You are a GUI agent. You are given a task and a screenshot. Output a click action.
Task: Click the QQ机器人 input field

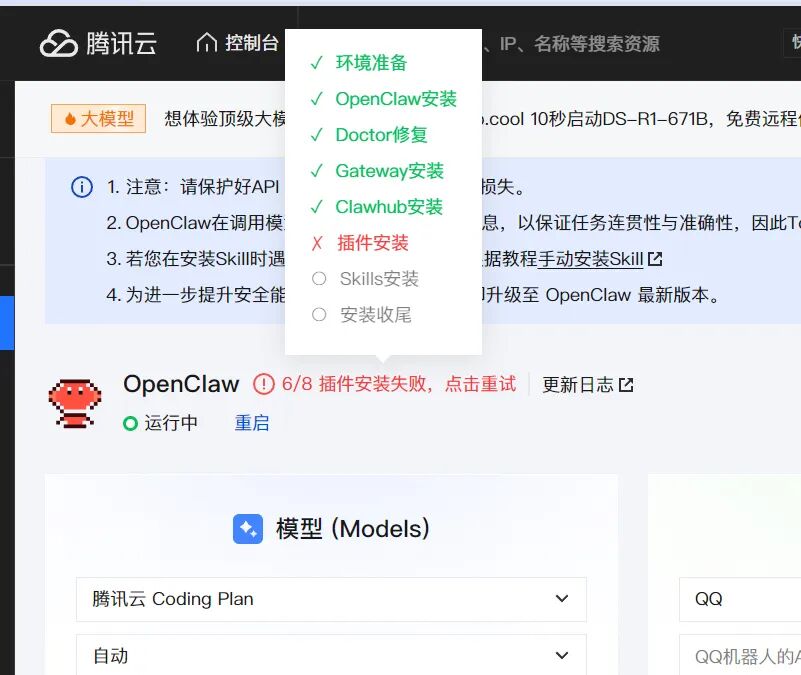pos(740,656)
